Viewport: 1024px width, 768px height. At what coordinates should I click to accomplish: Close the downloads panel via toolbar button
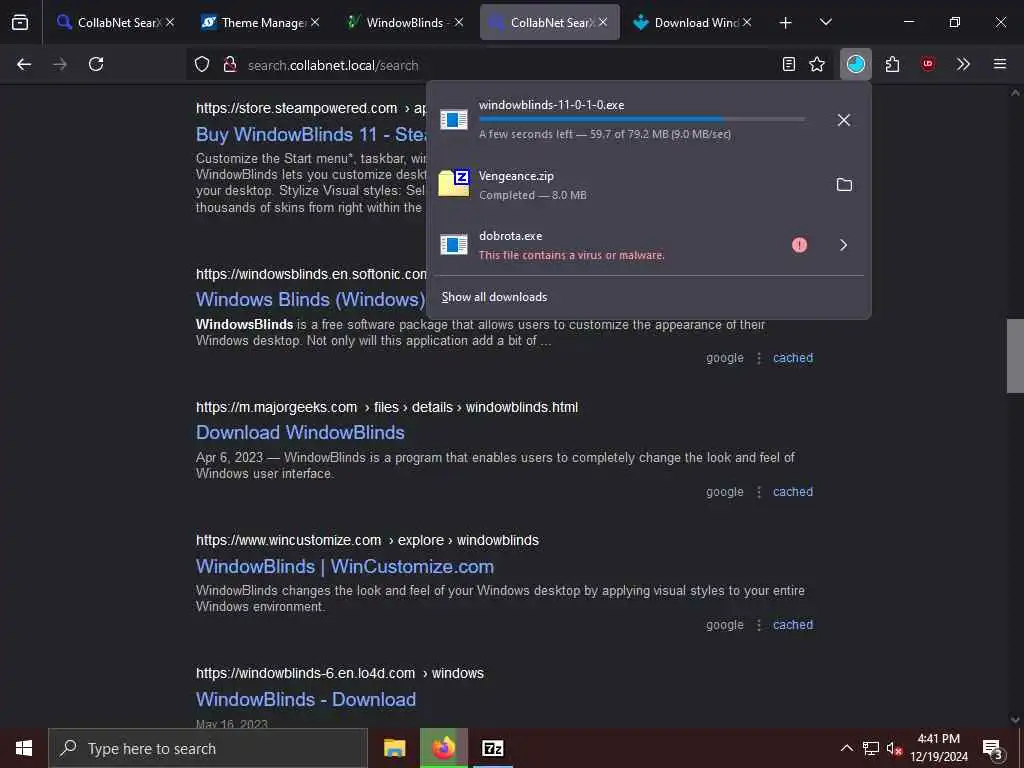(856, 64)
